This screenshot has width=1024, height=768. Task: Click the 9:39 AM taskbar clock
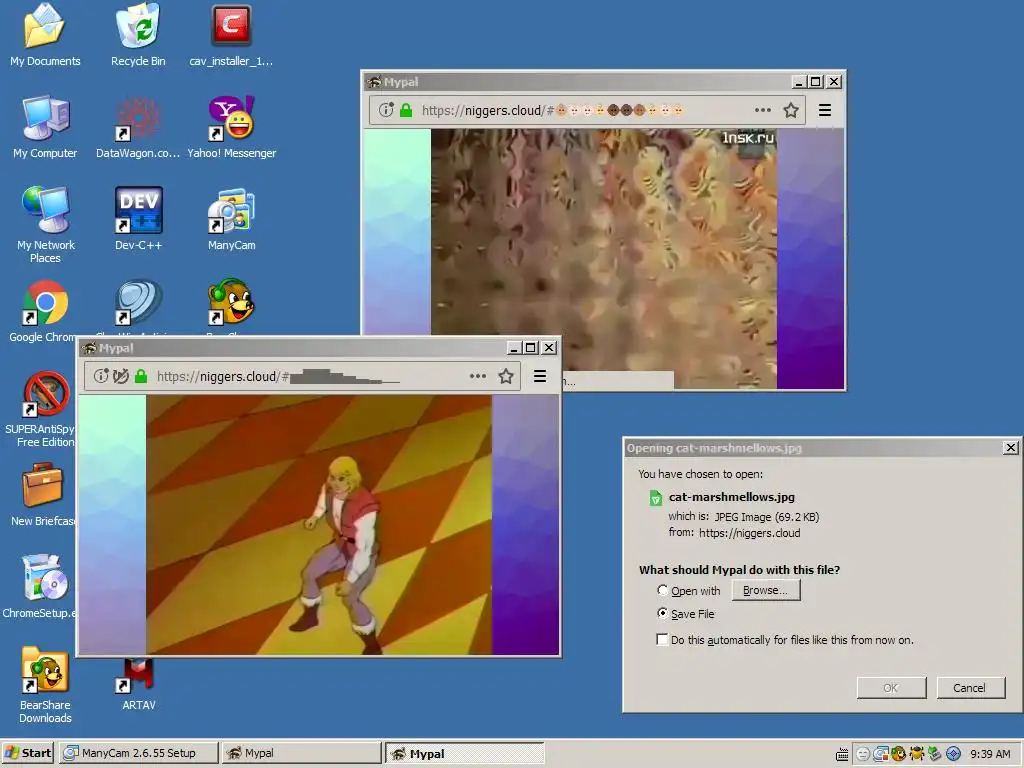pyautogui.click(x=990, y=754)
